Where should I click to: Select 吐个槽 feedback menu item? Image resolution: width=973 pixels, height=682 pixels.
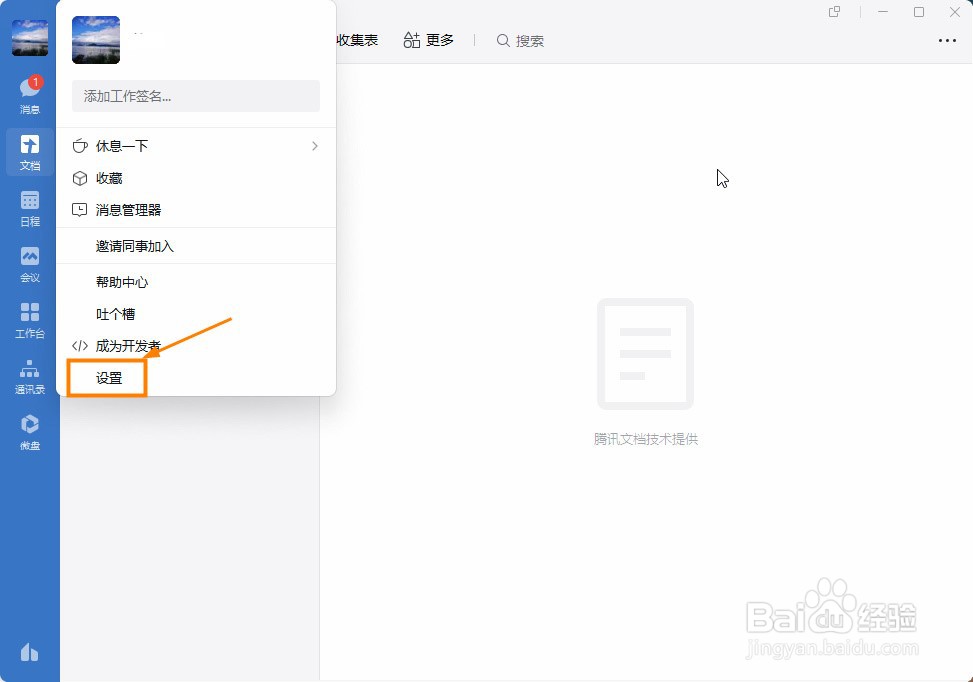click(196, 314)
